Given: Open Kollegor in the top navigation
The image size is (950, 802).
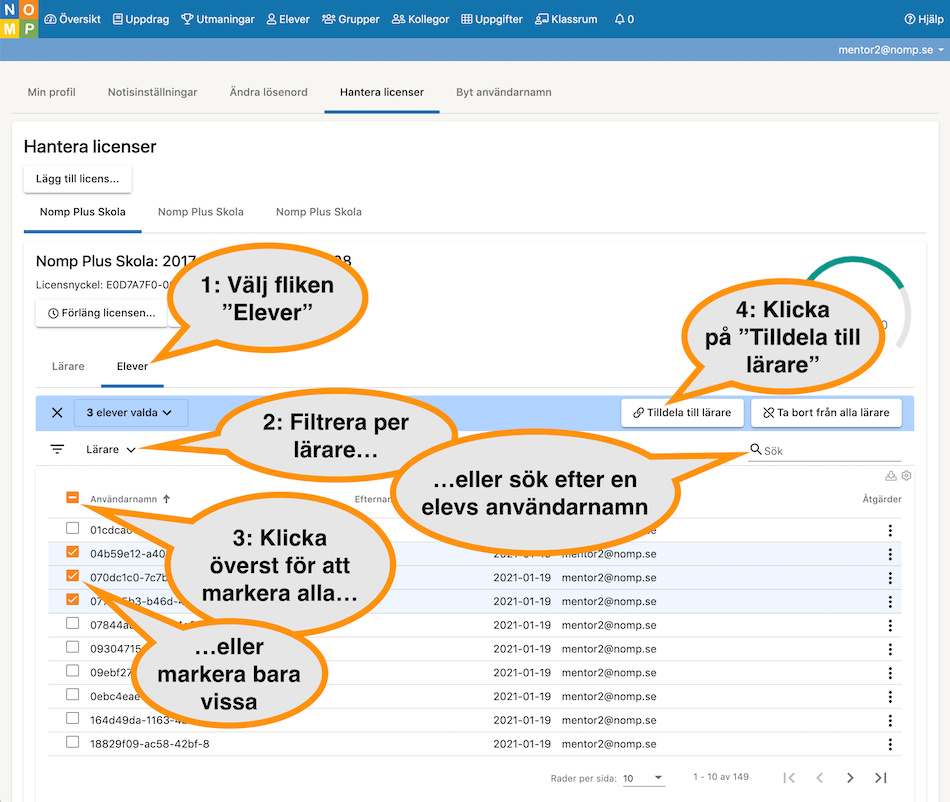Looking at the screenshot, I should pos(420,19).
